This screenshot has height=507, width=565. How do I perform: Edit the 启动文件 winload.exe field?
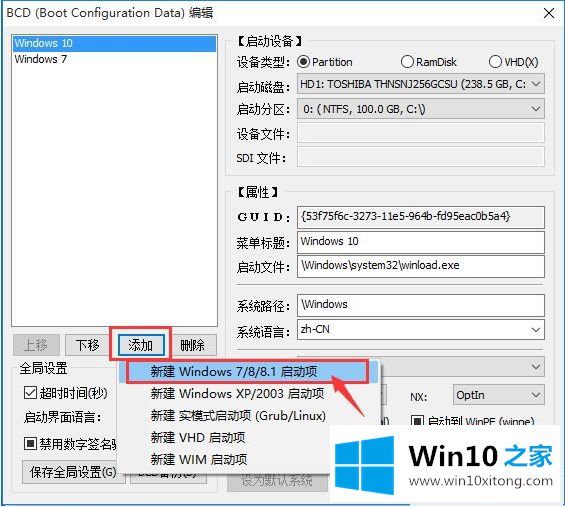pos(421,266)
